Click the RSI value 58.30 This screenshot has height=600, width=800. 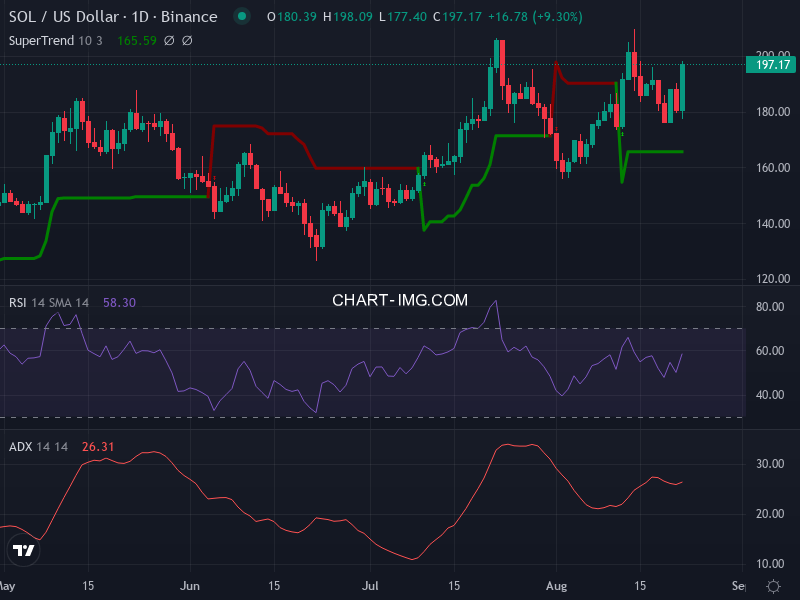pyautogui.click(x=120, y=302)
